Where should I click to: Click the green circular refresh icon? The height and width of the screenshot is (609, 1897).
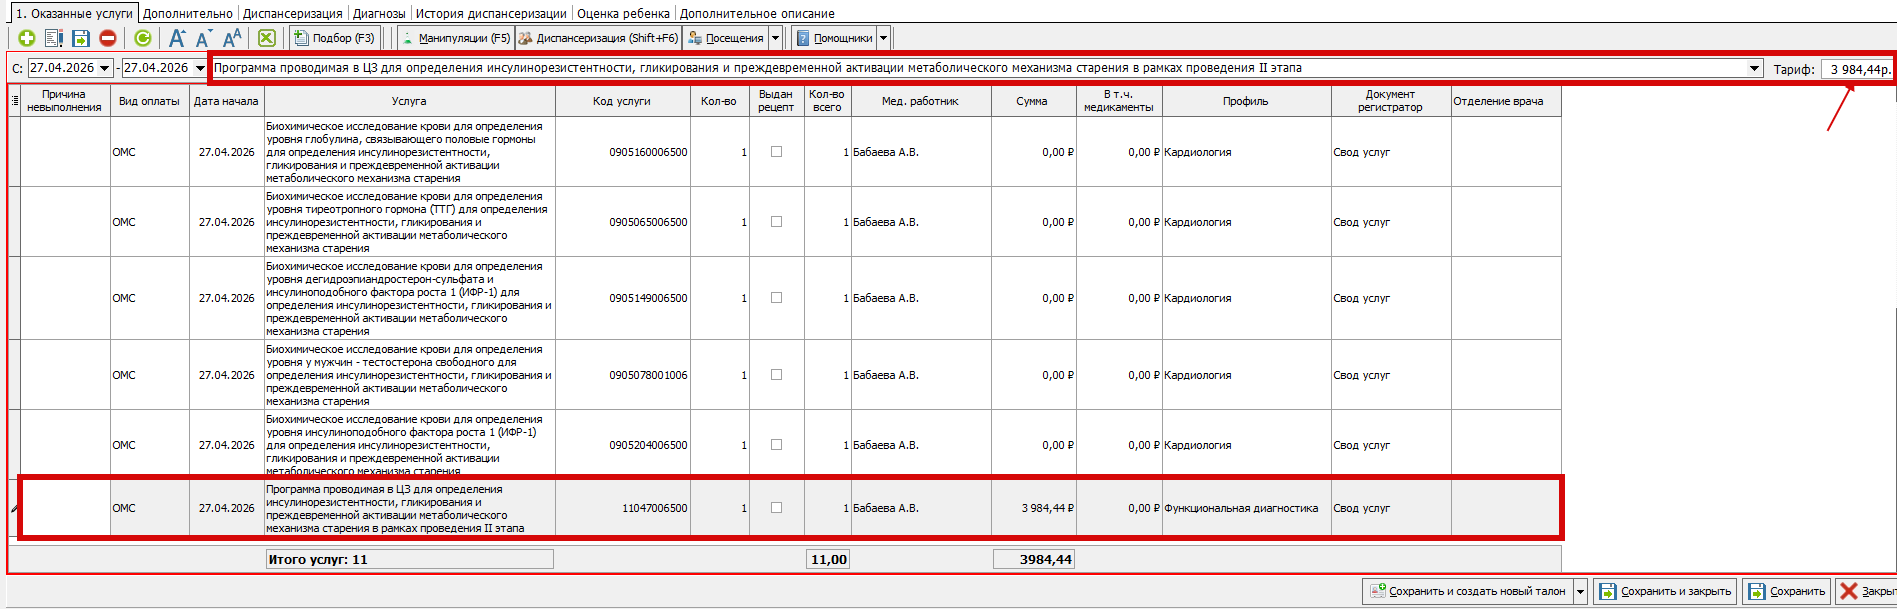click(143, 38)
